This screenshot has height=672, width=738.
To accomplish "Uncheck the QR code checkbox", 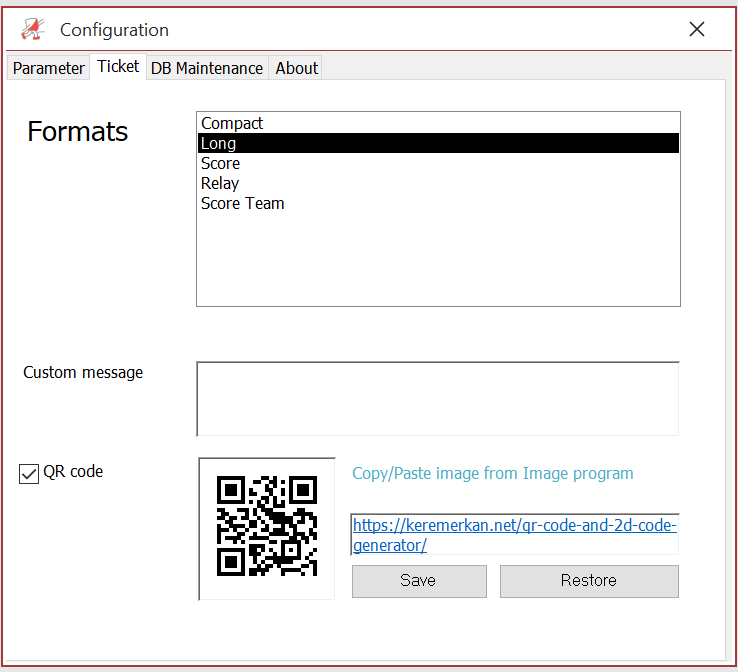I will [29, 473].
